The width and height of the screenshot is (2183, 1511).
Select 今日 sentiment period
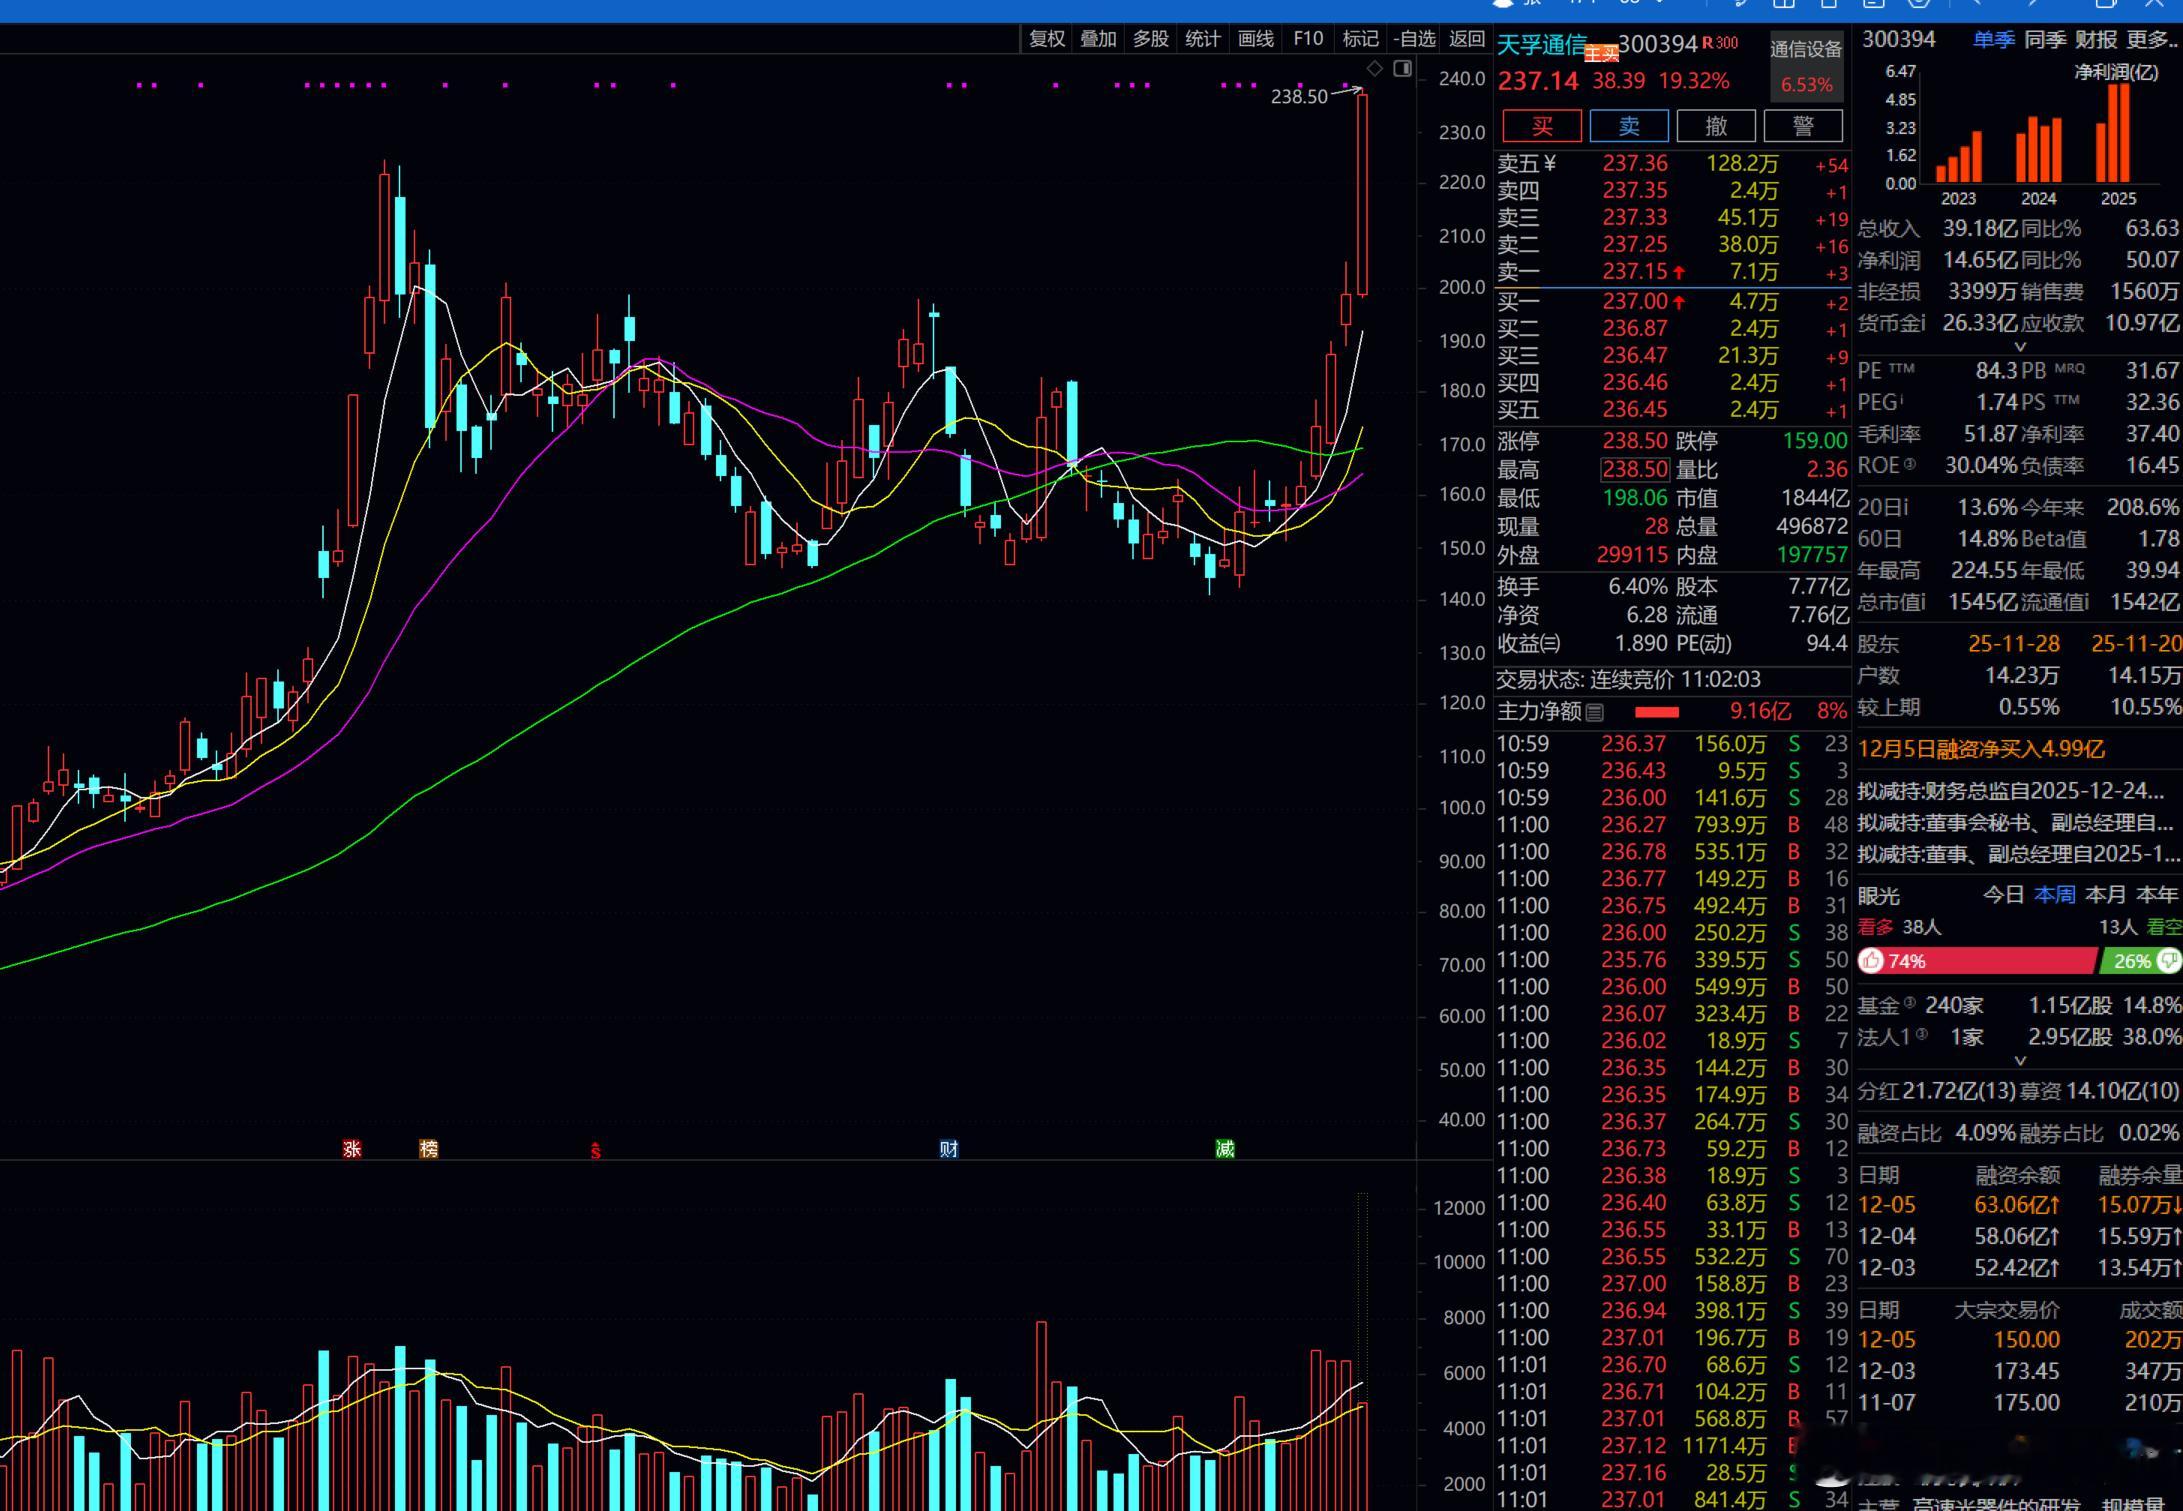pos(2003,895)
